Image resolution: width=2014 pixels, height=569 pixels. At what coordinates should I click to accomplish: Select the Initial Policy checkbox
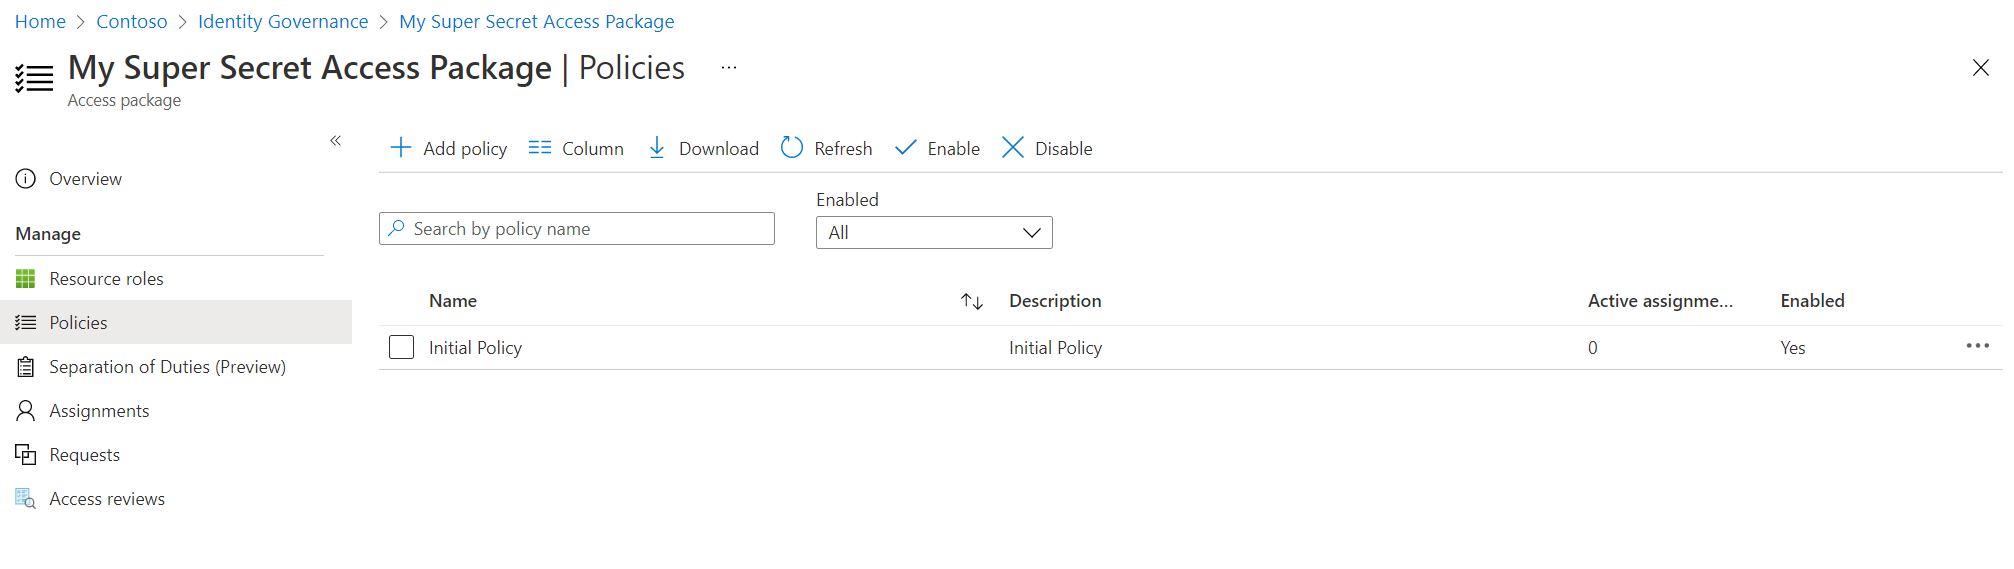[x=401, y=347]
